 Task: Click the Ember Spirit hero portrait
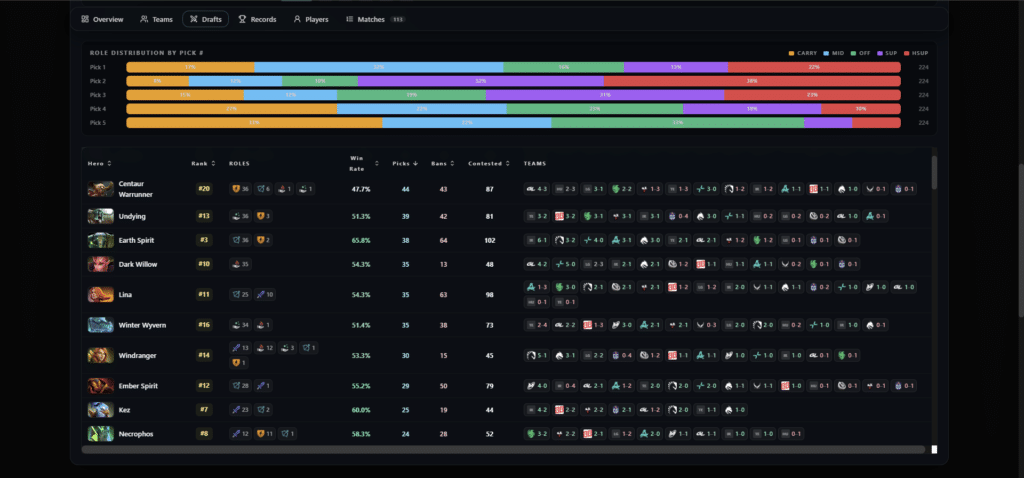point(101,385)
